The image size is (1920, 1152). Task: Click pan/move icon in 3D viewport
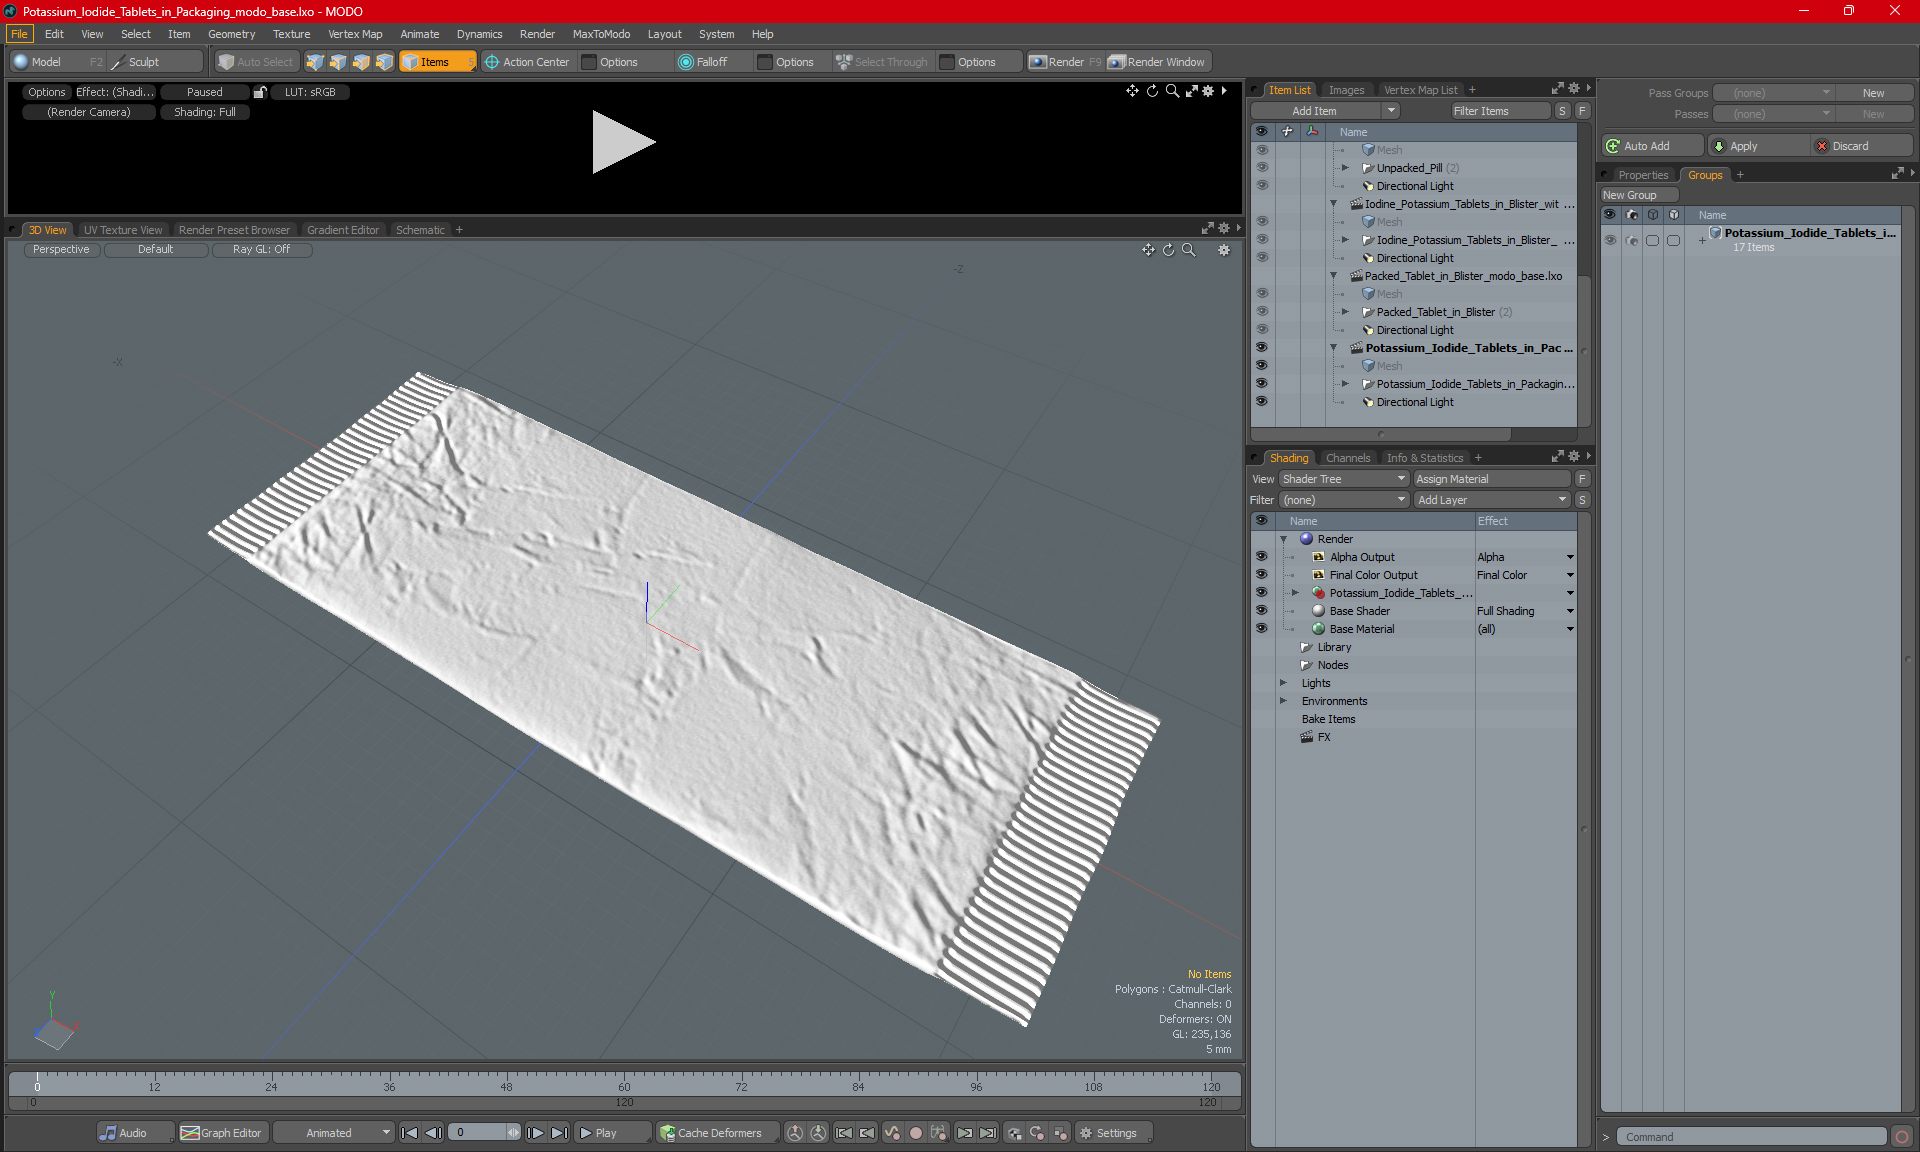pyautogui.click(x=1148, y=250)
